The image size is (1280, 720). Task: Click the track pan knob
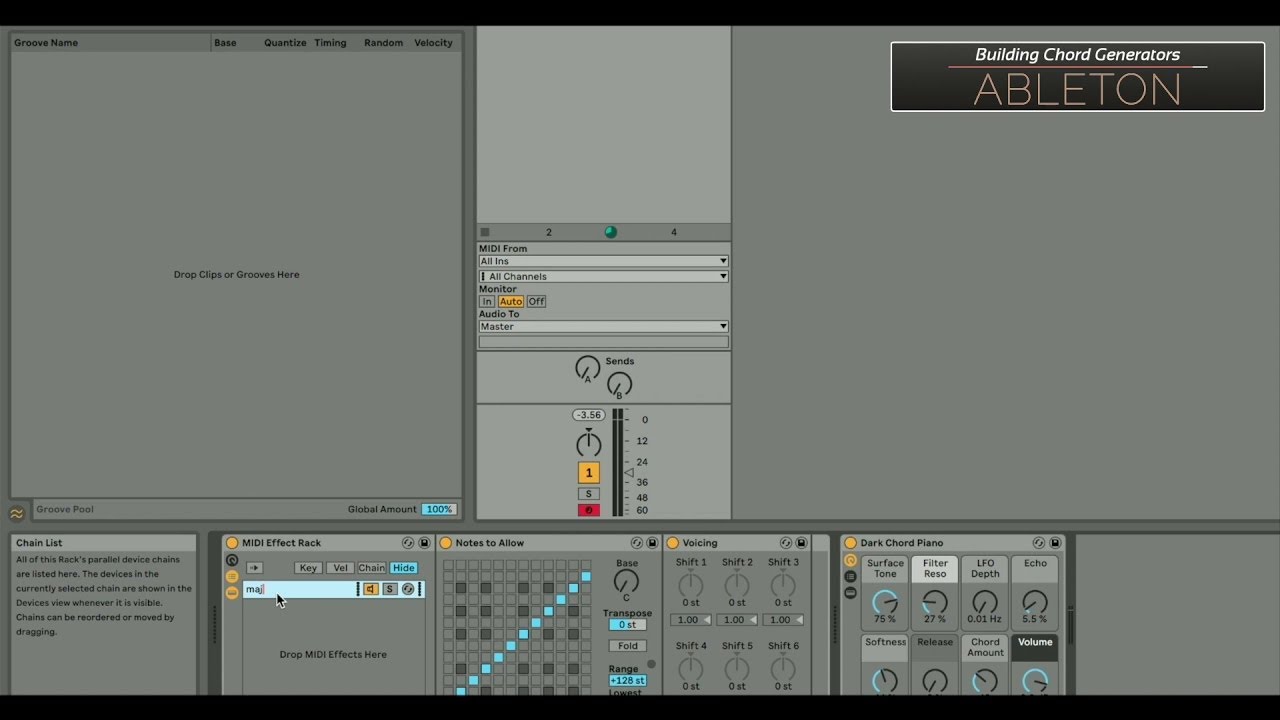tap(589, 443)
